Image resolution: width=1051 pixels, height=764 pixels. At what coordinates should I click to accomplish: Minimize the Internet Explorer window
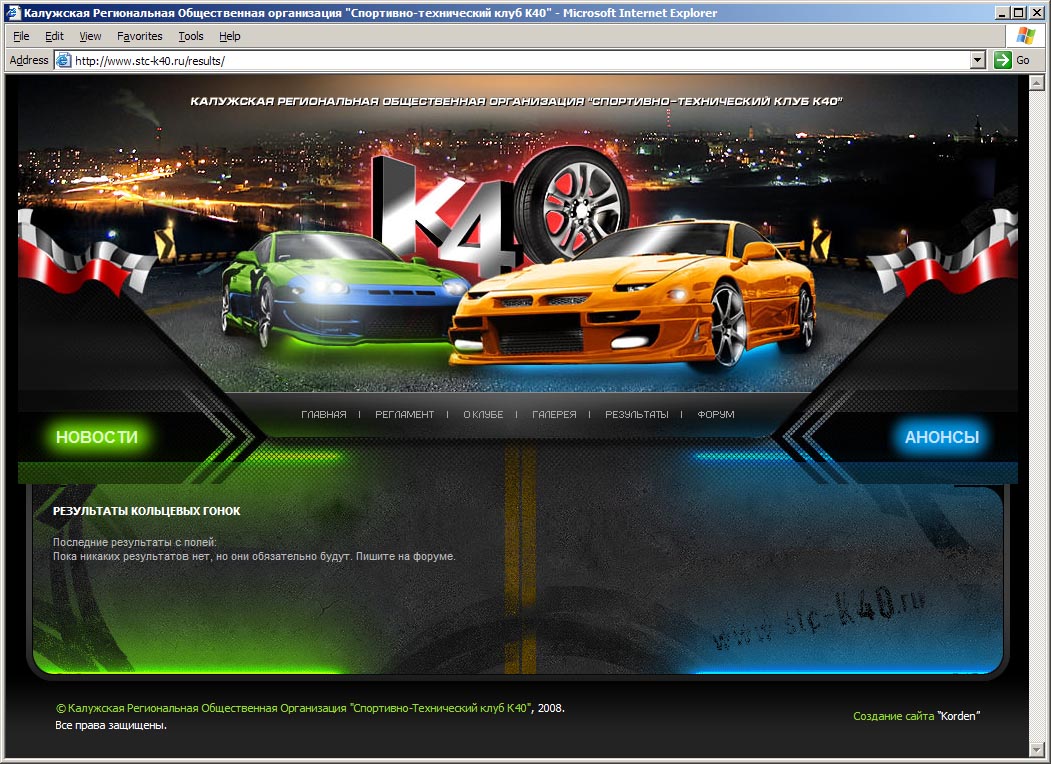[x=1002, y=13]
